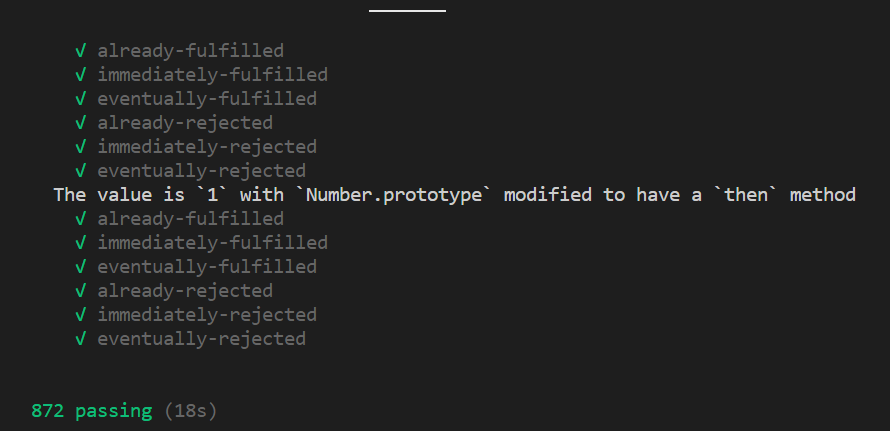This screenshot has width=890, height=431.
Task: Click the last eventually-rejected test text
Action: [x=201, y=339]
